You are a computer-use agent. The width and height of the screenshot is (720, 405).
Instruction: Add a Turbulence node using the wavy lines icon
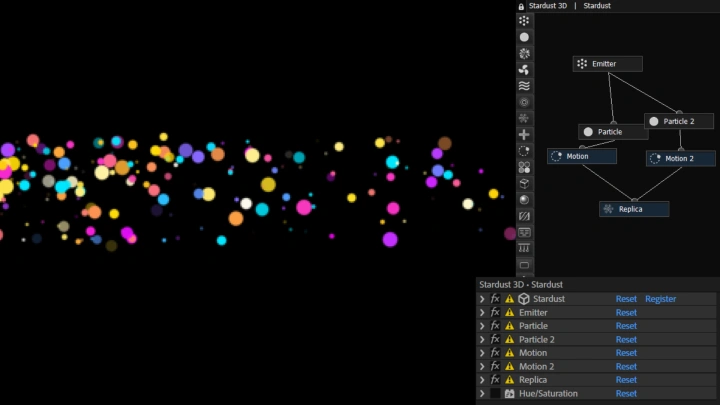524,86
